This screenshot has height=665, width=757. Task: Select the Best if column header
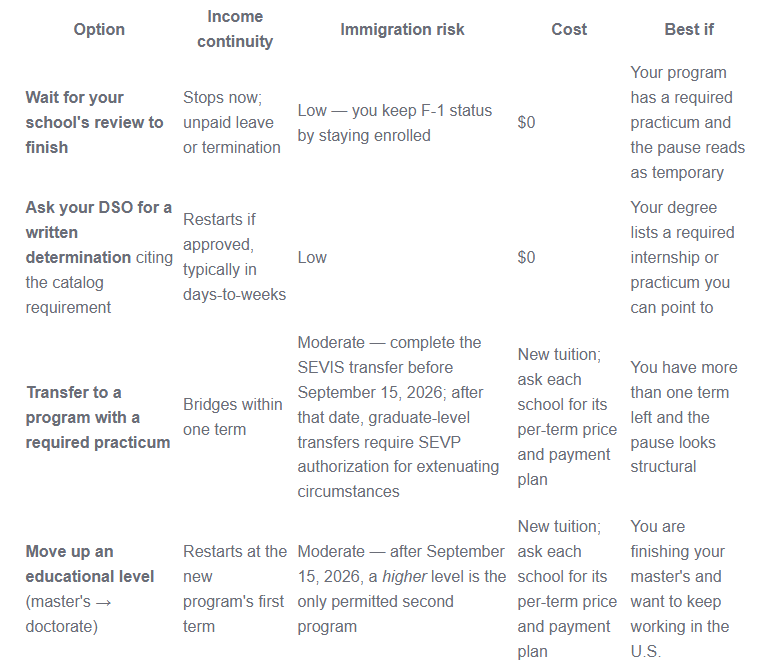[x=689, y=29]
